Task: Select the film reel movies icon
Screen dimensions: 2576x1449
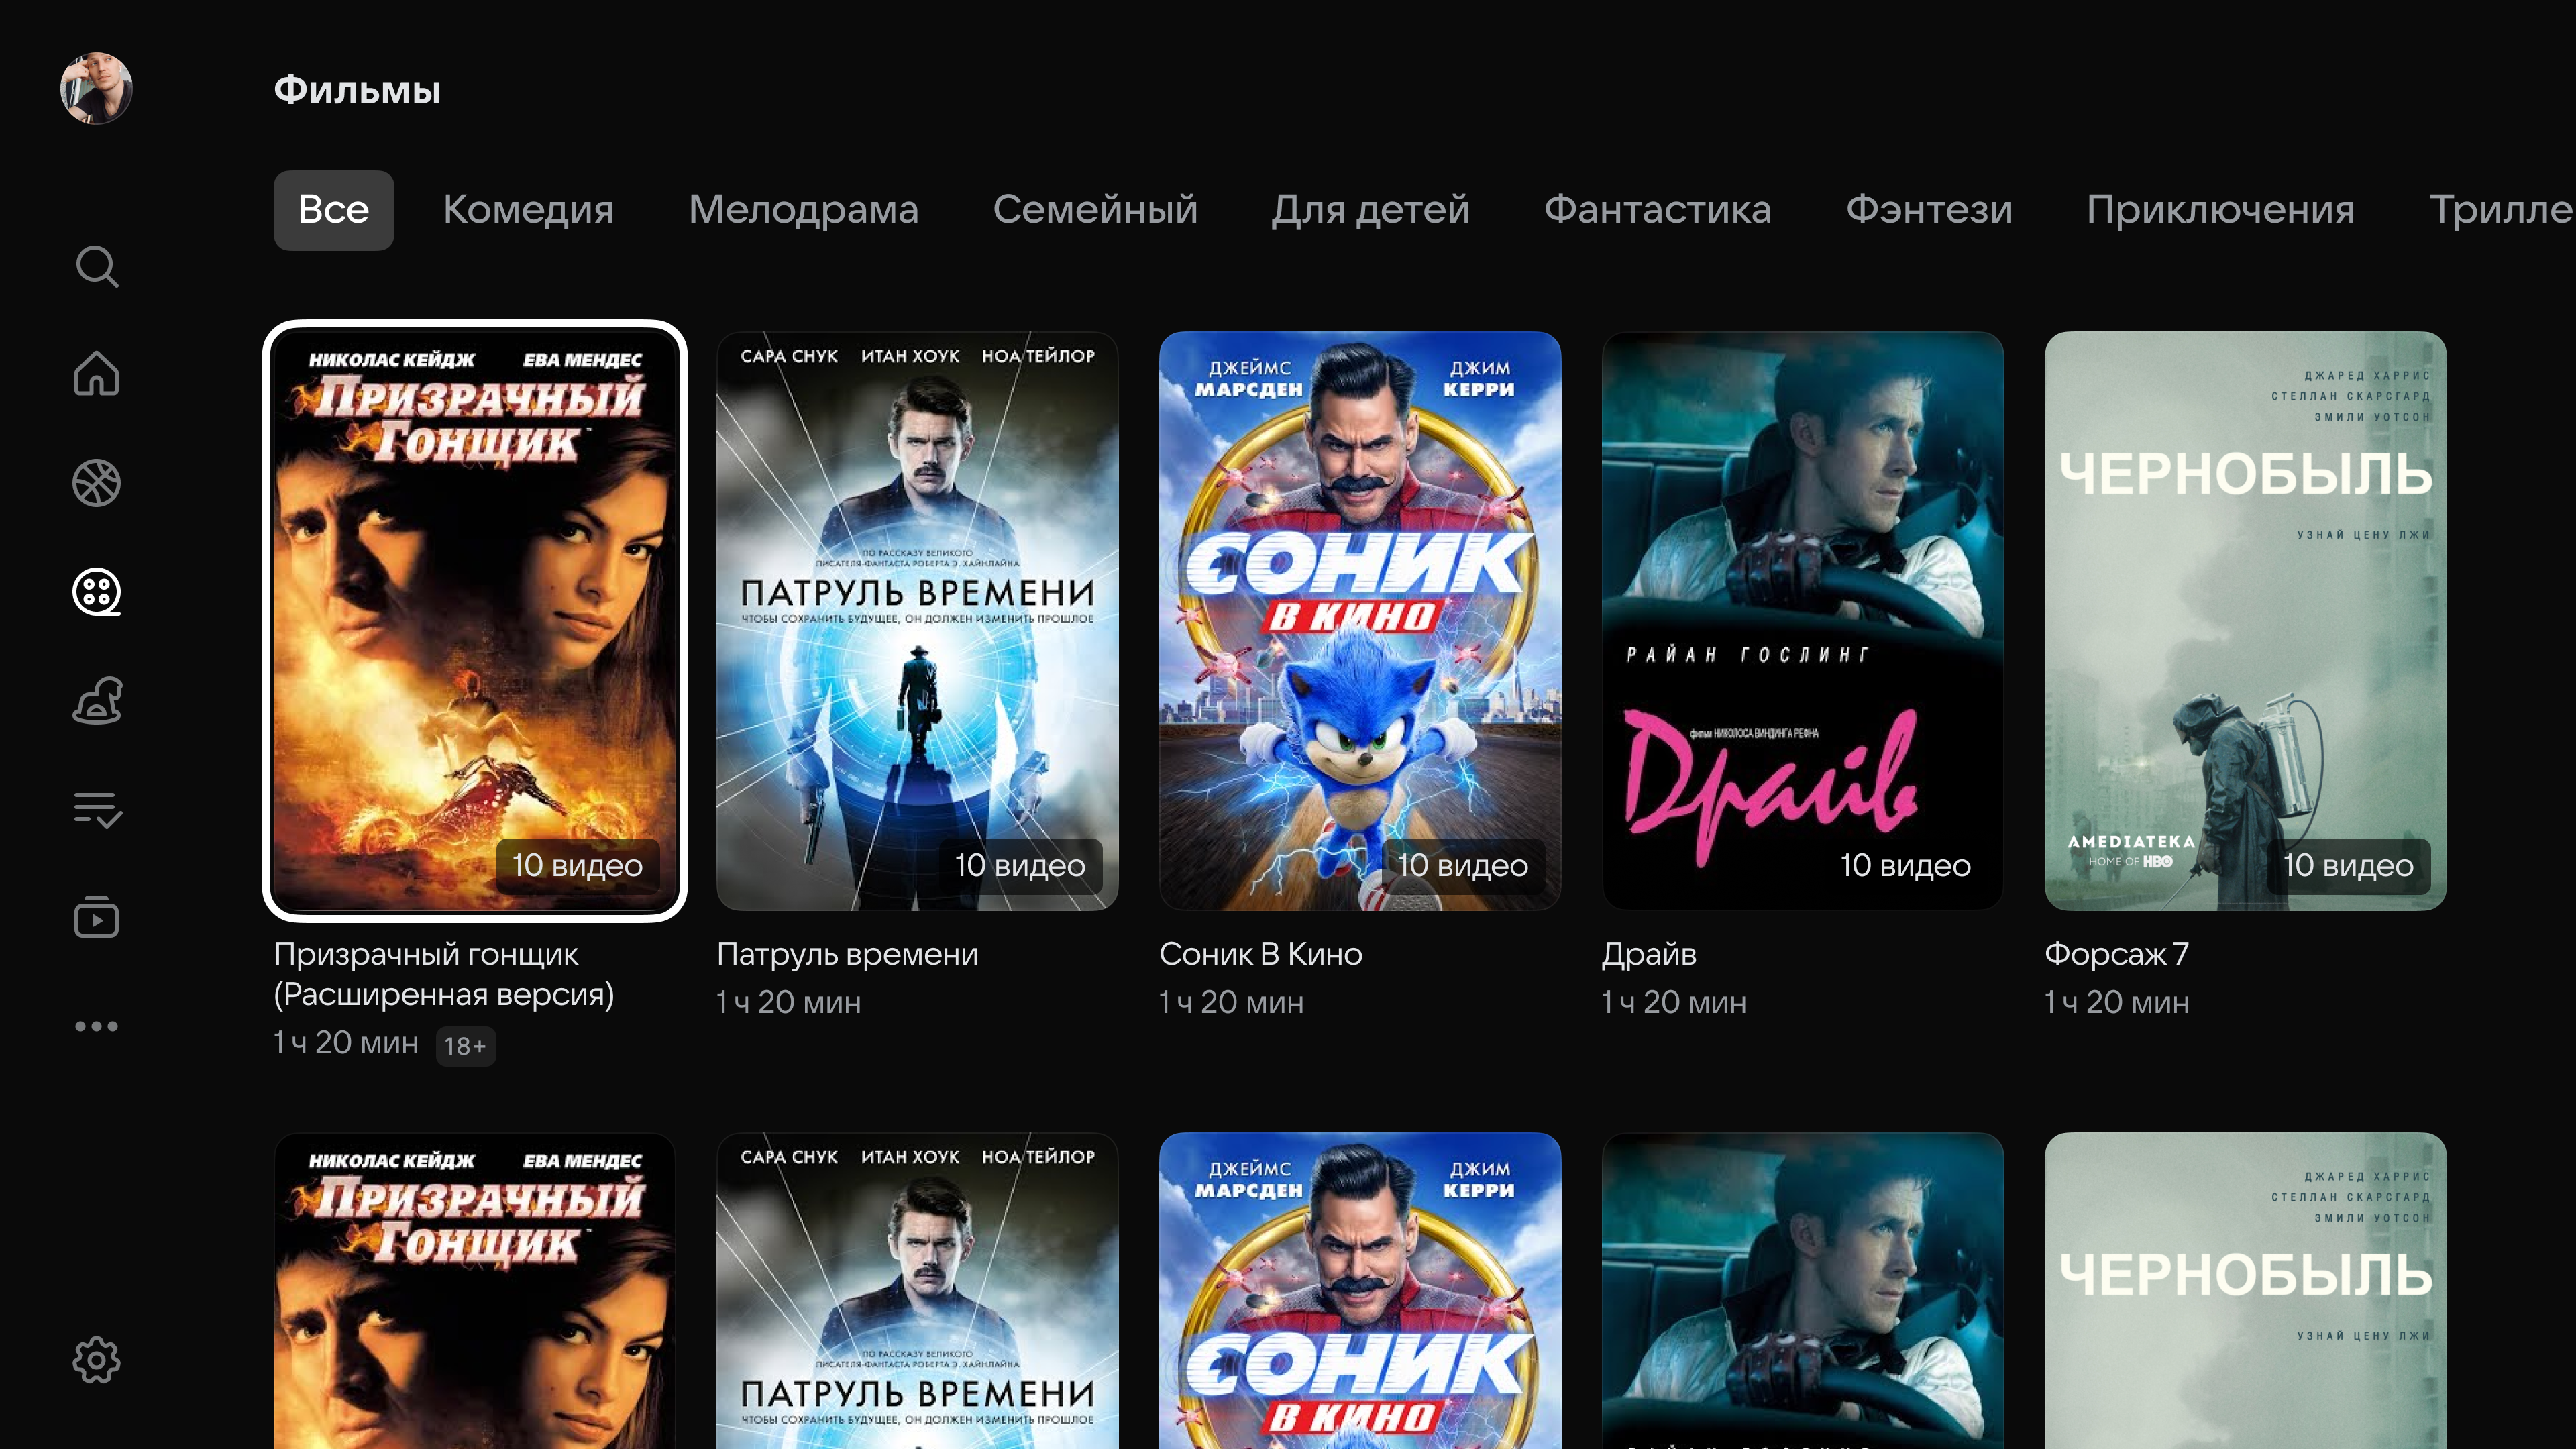Action: (97, 592)
